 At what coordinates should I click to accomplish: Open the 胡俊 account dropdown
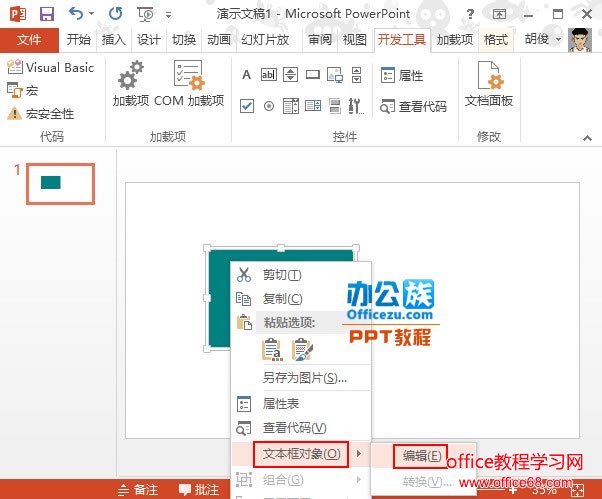[543, 39]
